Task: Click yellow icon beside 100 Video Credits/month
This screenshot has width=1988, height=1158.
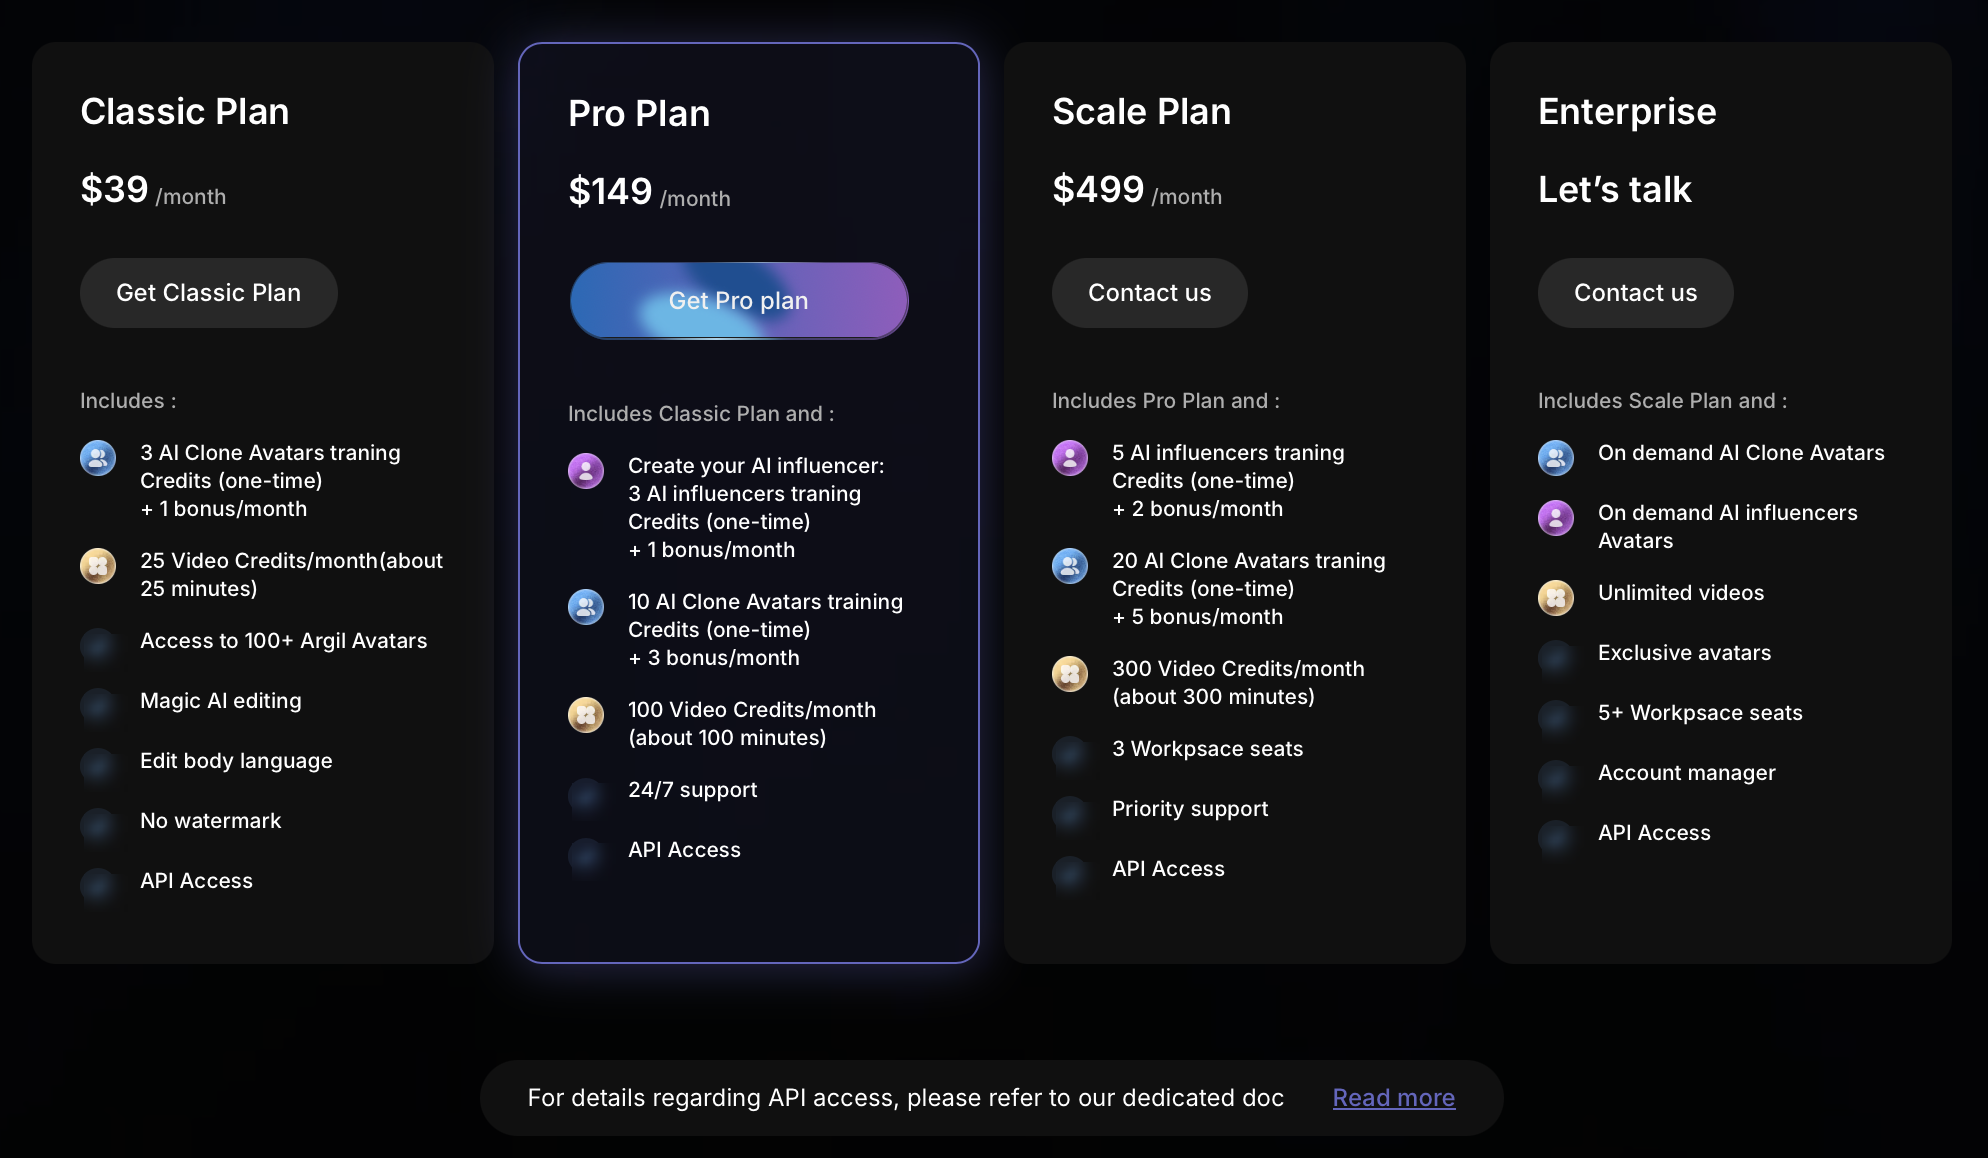Action: pyautogui.click(x=586, y=715)
